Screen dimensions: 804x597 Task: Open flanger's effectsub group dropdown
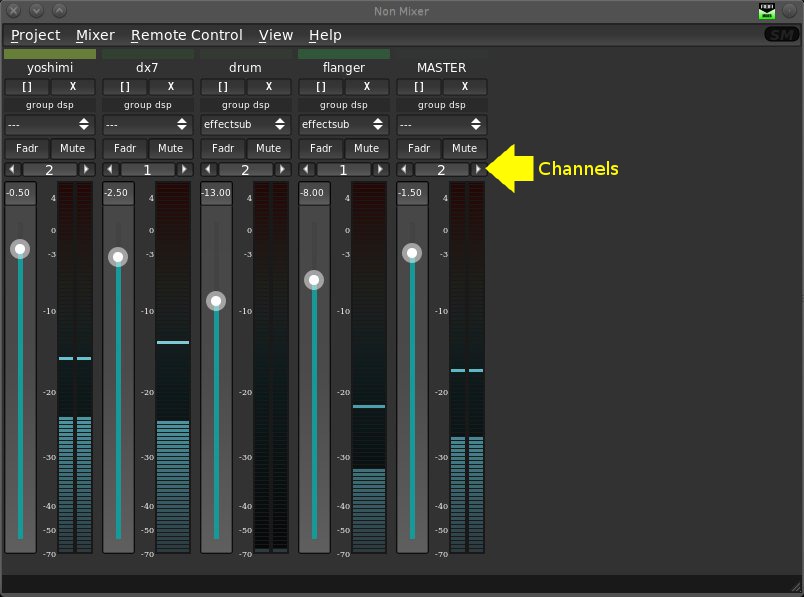tap(344, 125)
